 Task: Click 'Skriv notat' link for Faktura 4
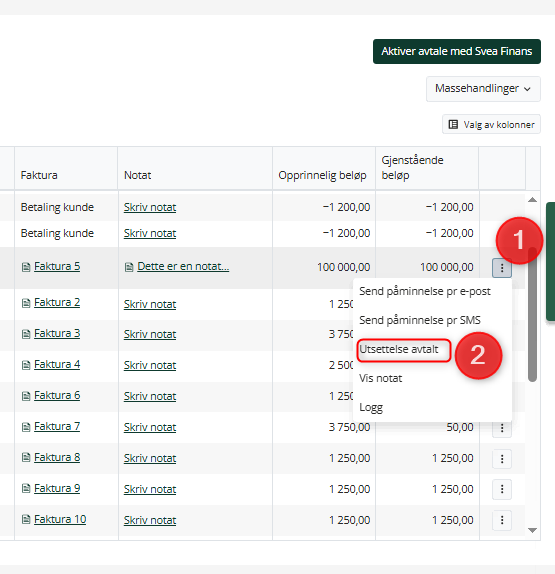tap(150, 365)
